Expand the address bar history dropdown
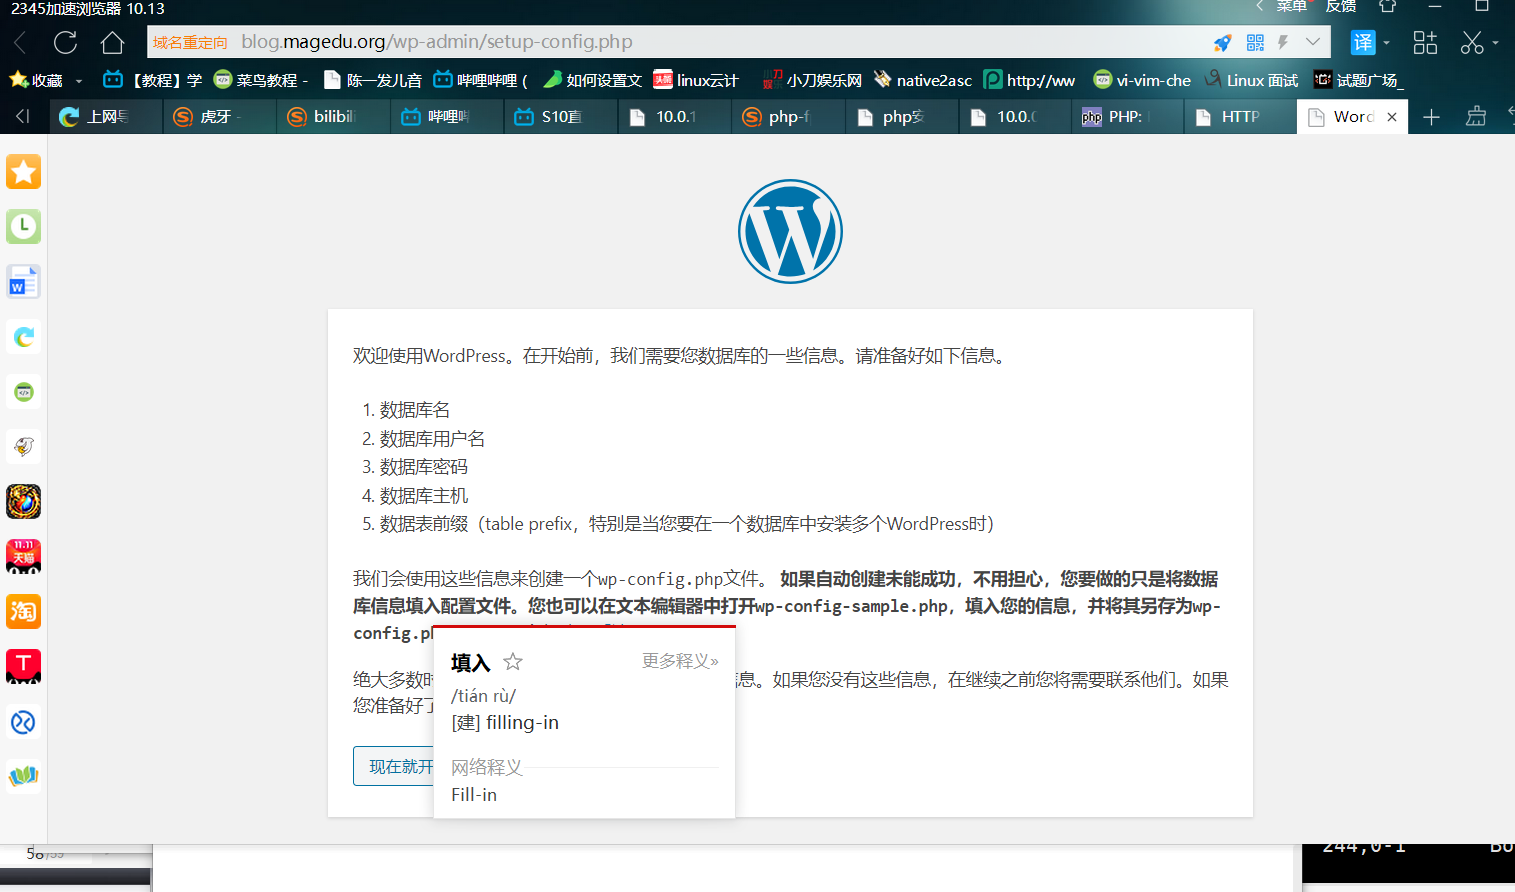The image size is (1515, 892). coord(1313,42)
